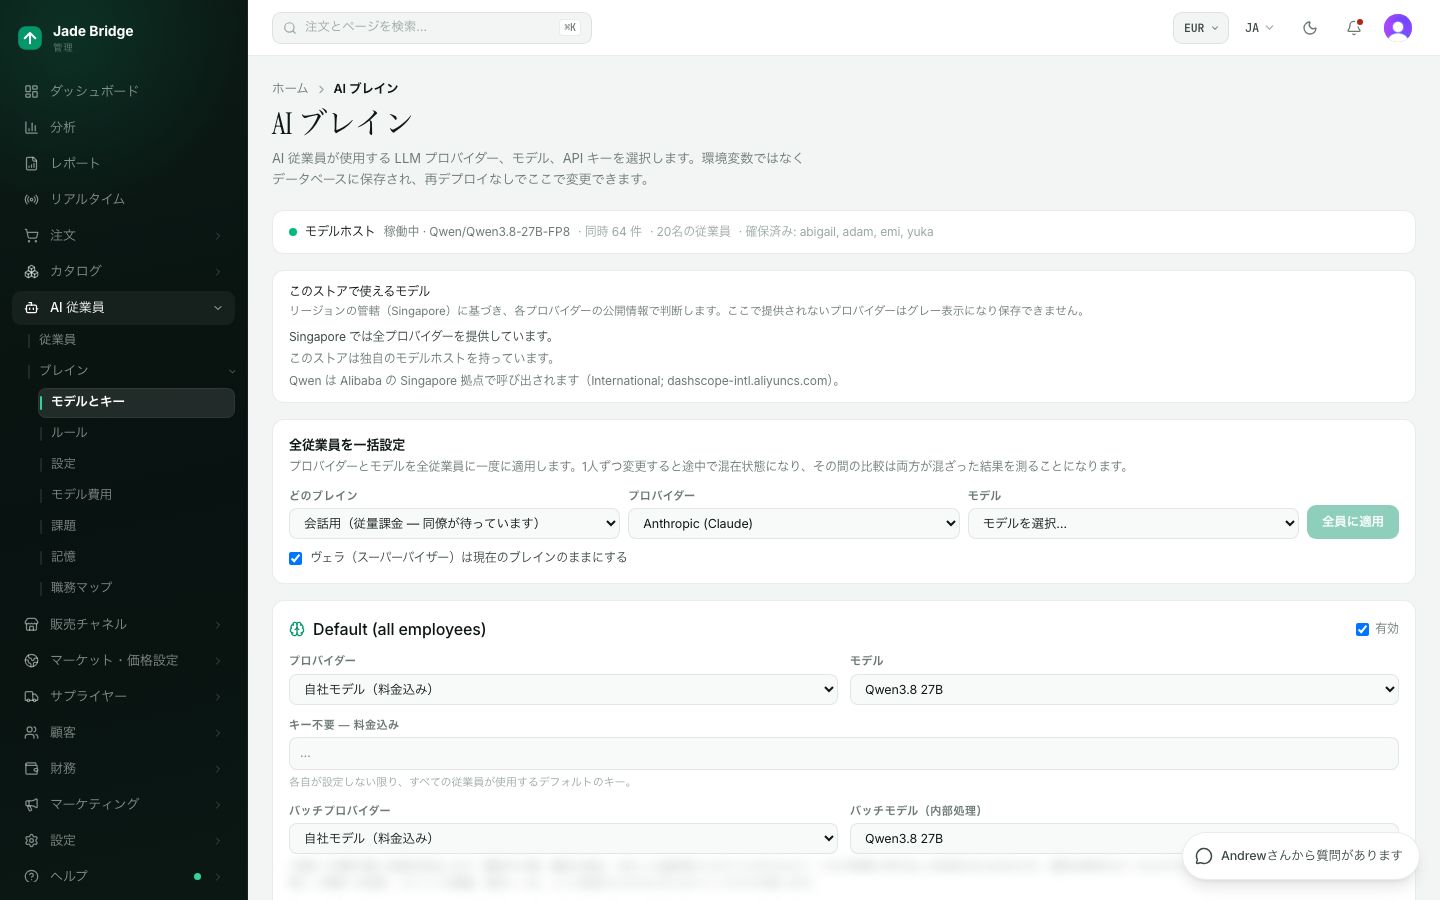Click the Jade Bridge logo icon
The image size is (1440, 900).
(30, 38)
